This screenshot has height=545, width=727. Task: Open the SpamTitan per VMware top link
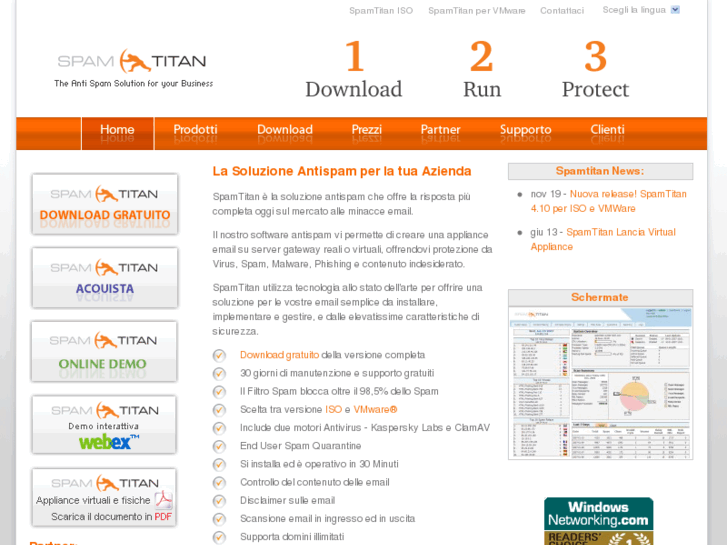pos(477,11)
